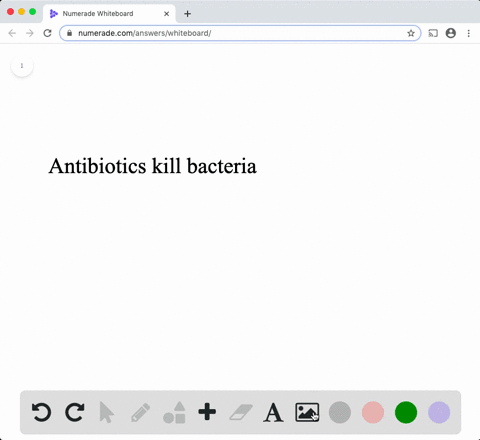480x440 pixels.
Task: View site info via lock icon
Action: 69,33
